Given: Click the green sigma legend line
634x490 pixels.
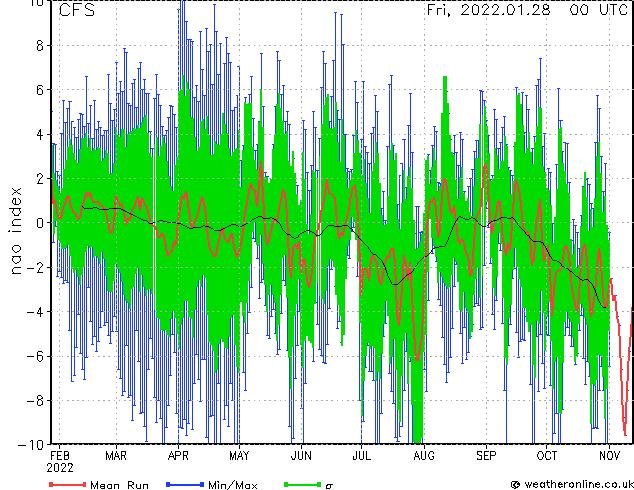Looking at the screenshot, I should [302, 484].
